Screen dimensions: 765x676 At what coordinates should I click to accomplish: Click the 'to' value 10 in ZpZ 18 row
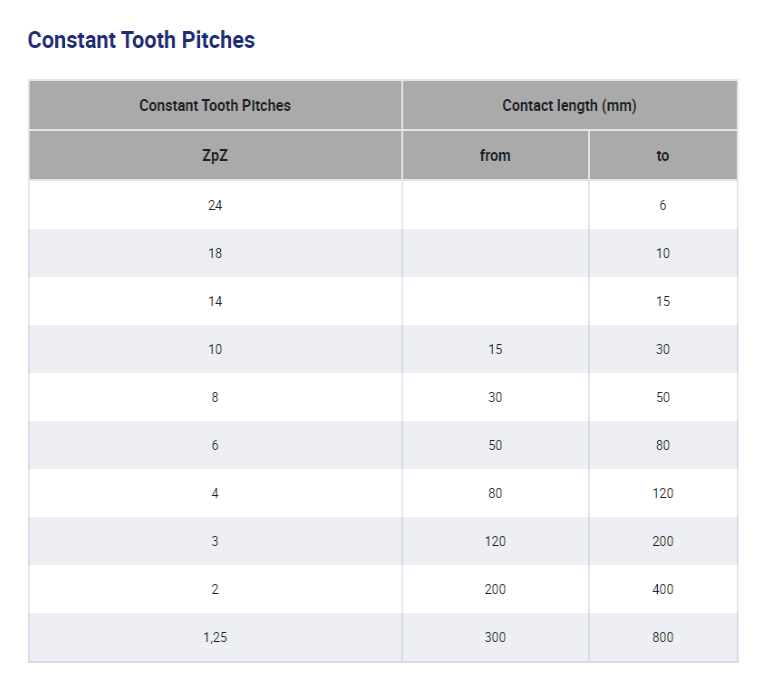pos(663,253)
